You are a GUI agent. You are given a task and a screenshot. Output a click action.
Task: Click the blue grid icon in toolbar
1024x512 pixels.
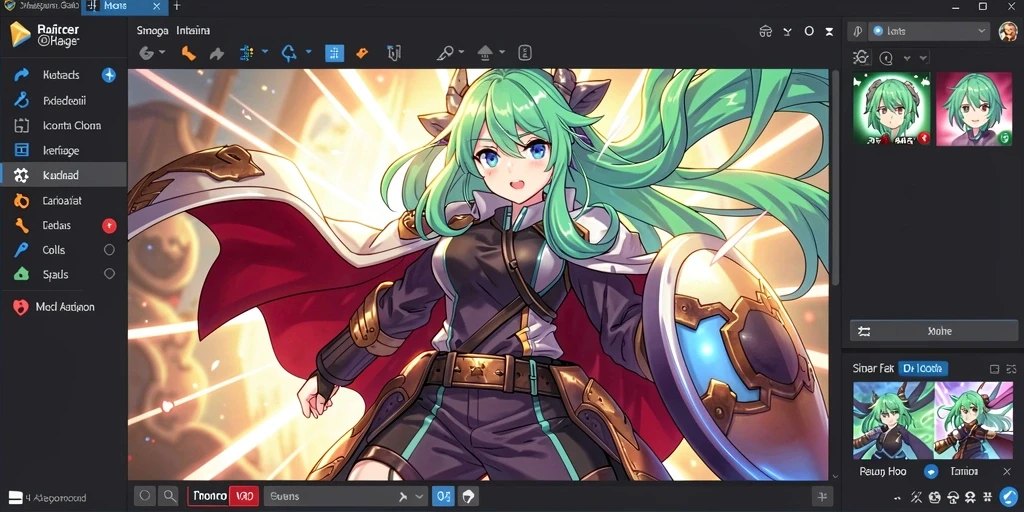334,53
